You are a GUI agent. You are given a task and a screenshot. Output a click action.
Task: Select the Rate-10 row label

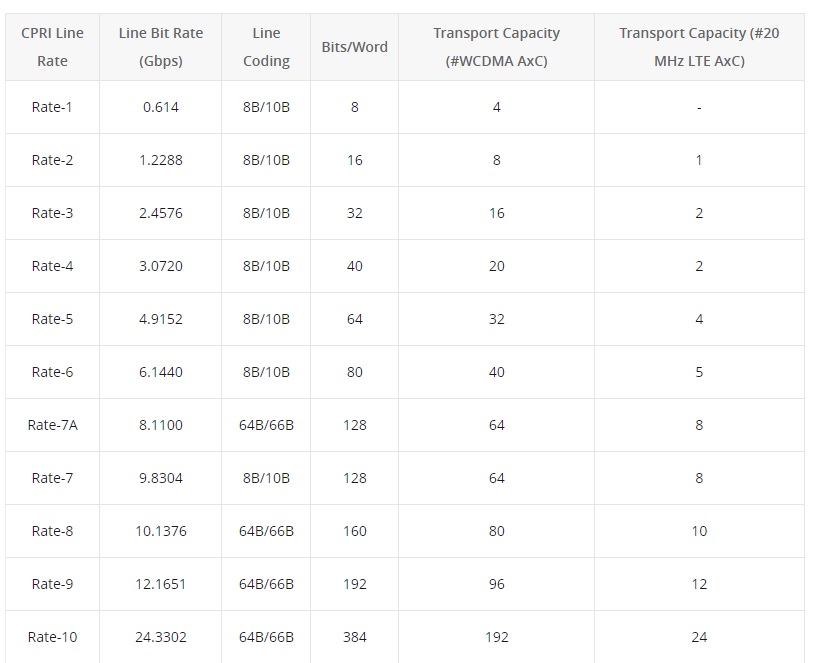[52, 637]
